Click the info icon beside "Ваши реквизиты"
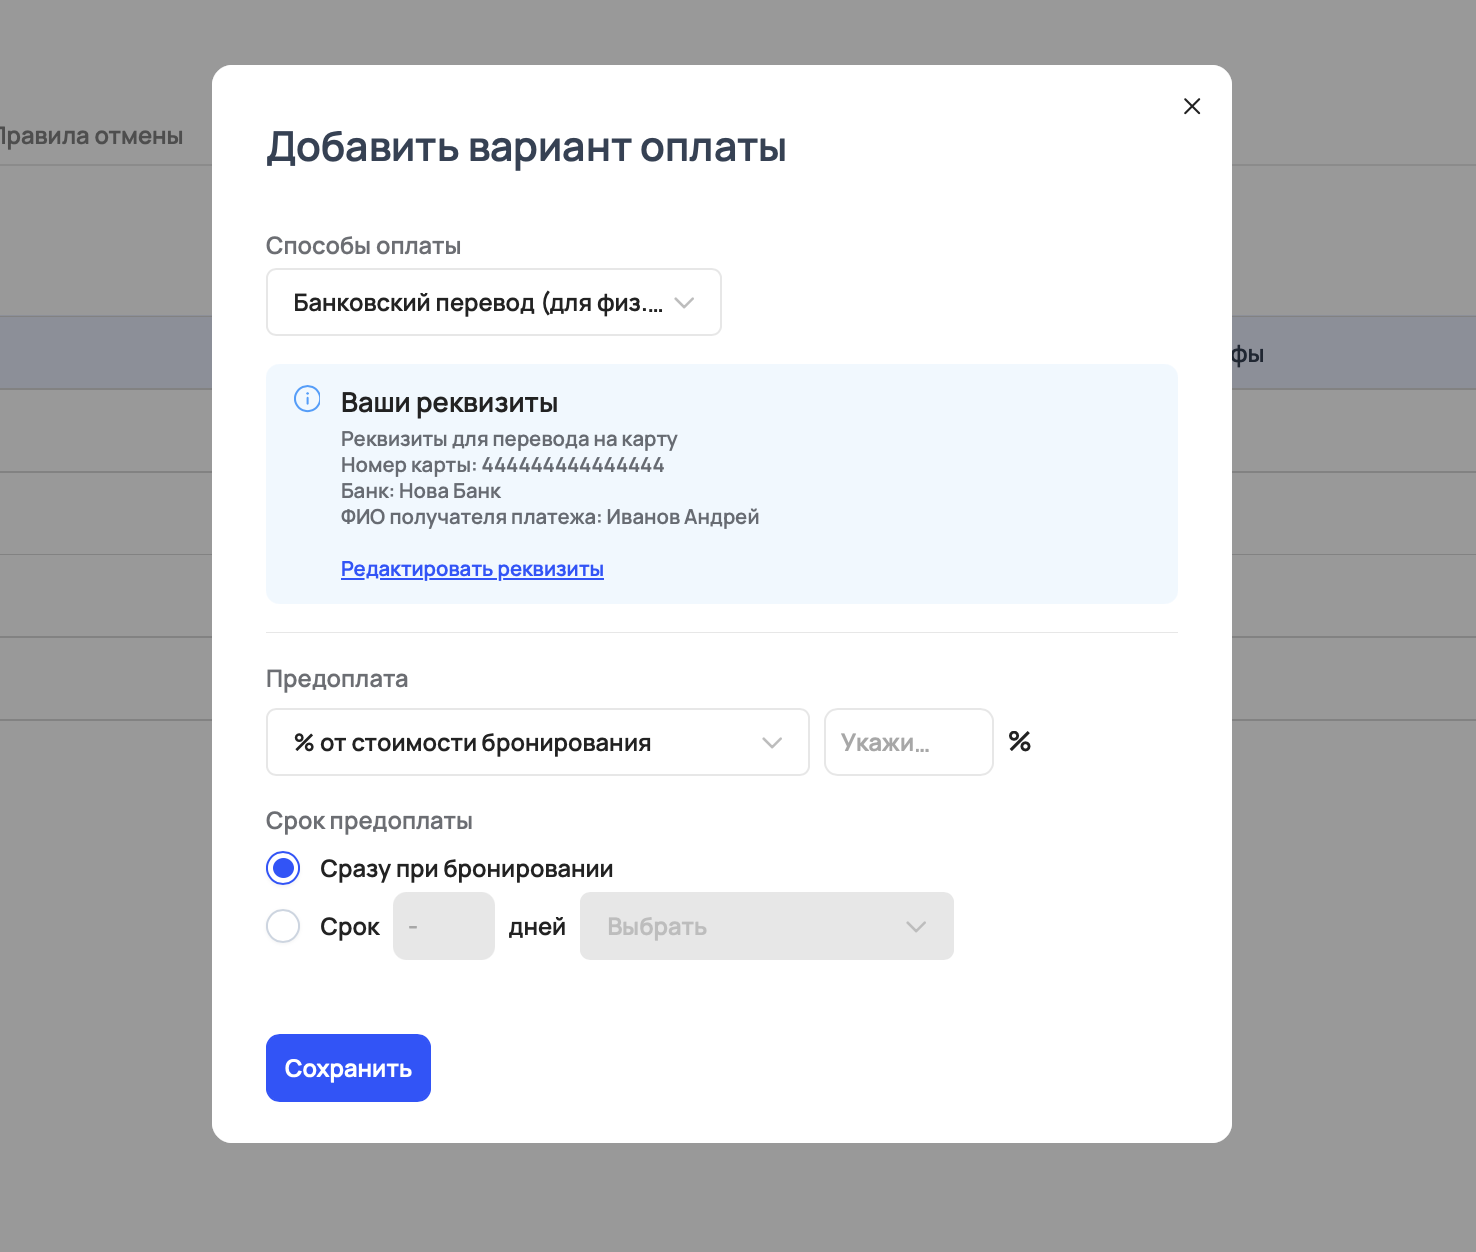This screenshot has height=1252, width=1476. pyautogui.click(x=307, y=399)
